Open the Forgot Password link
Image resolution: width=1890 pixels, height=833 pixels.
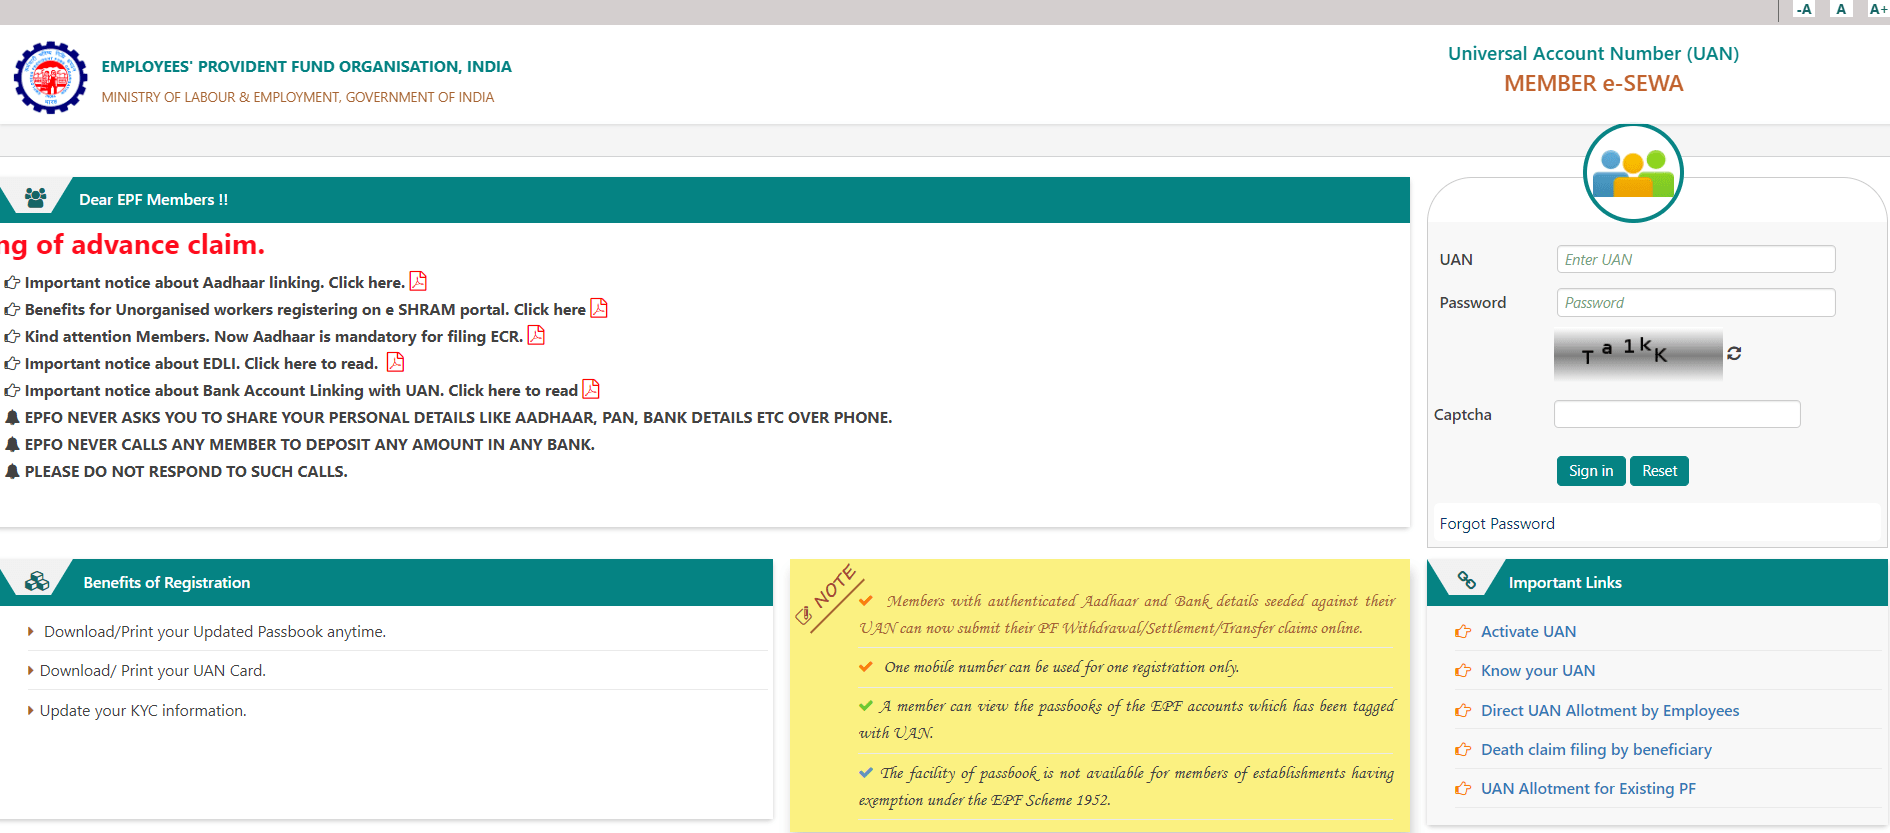(x=1497, y=524)
